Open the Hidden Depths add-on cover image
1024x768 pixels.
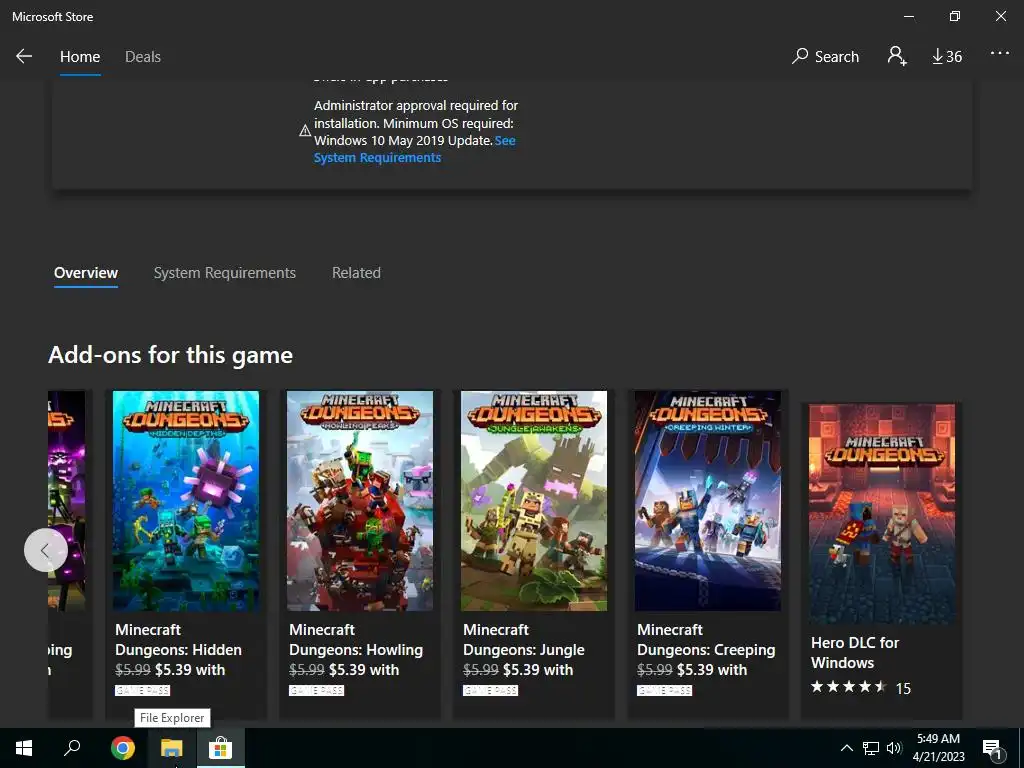186,501
